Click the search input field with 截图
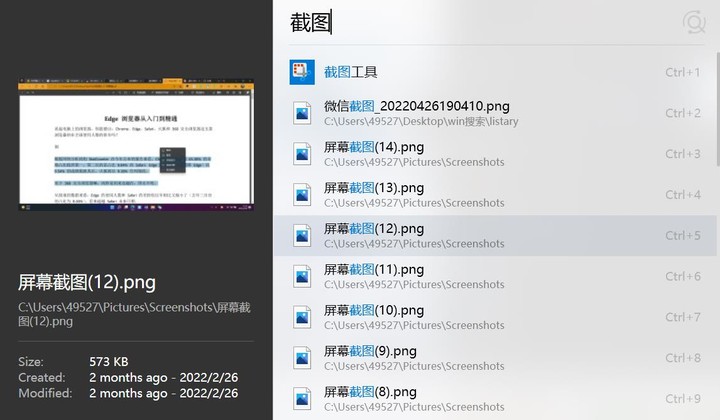Viewport: 720px width, 420px height. (x=480, y=23)
